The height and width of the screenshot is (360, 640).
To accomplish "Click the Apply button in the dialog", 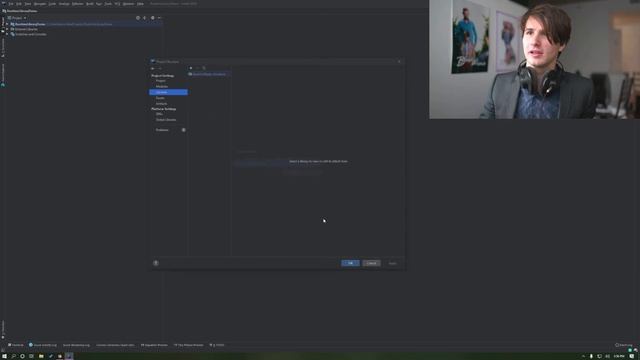I will [392, 263].
